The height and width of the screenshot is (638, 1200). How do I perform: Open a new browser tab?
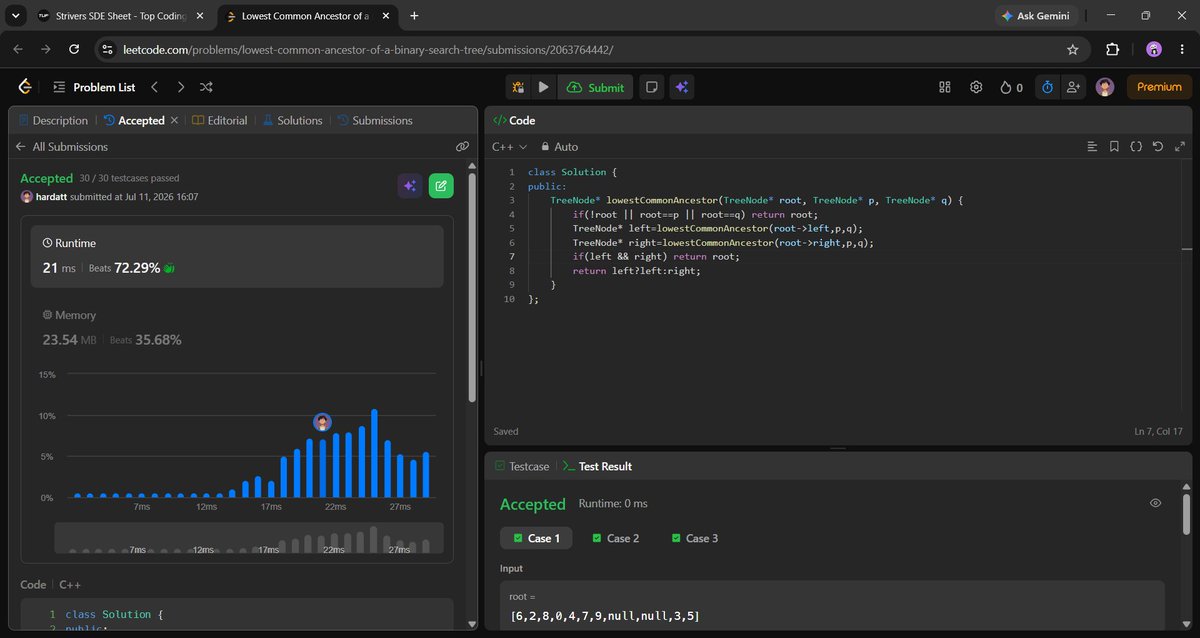(x=414, y=16)
